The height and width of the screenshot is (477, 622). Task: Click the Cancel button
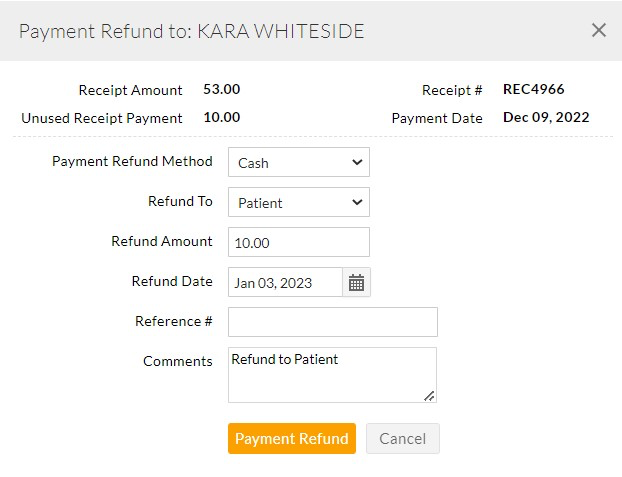pos(402,438)
